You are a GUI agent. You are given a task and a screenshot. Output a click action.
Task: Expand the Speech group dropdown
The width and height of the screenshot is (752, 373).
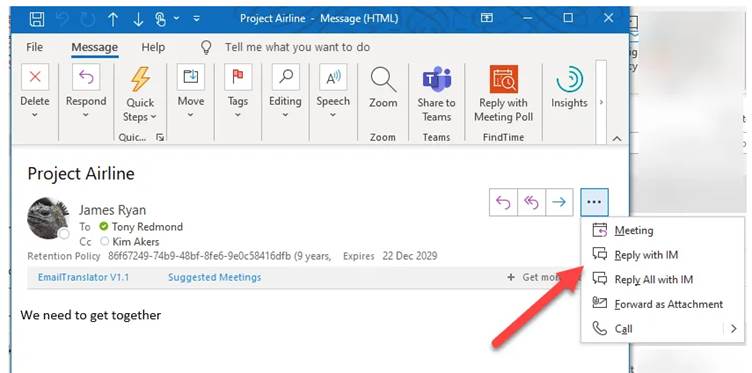click(332, 115)
